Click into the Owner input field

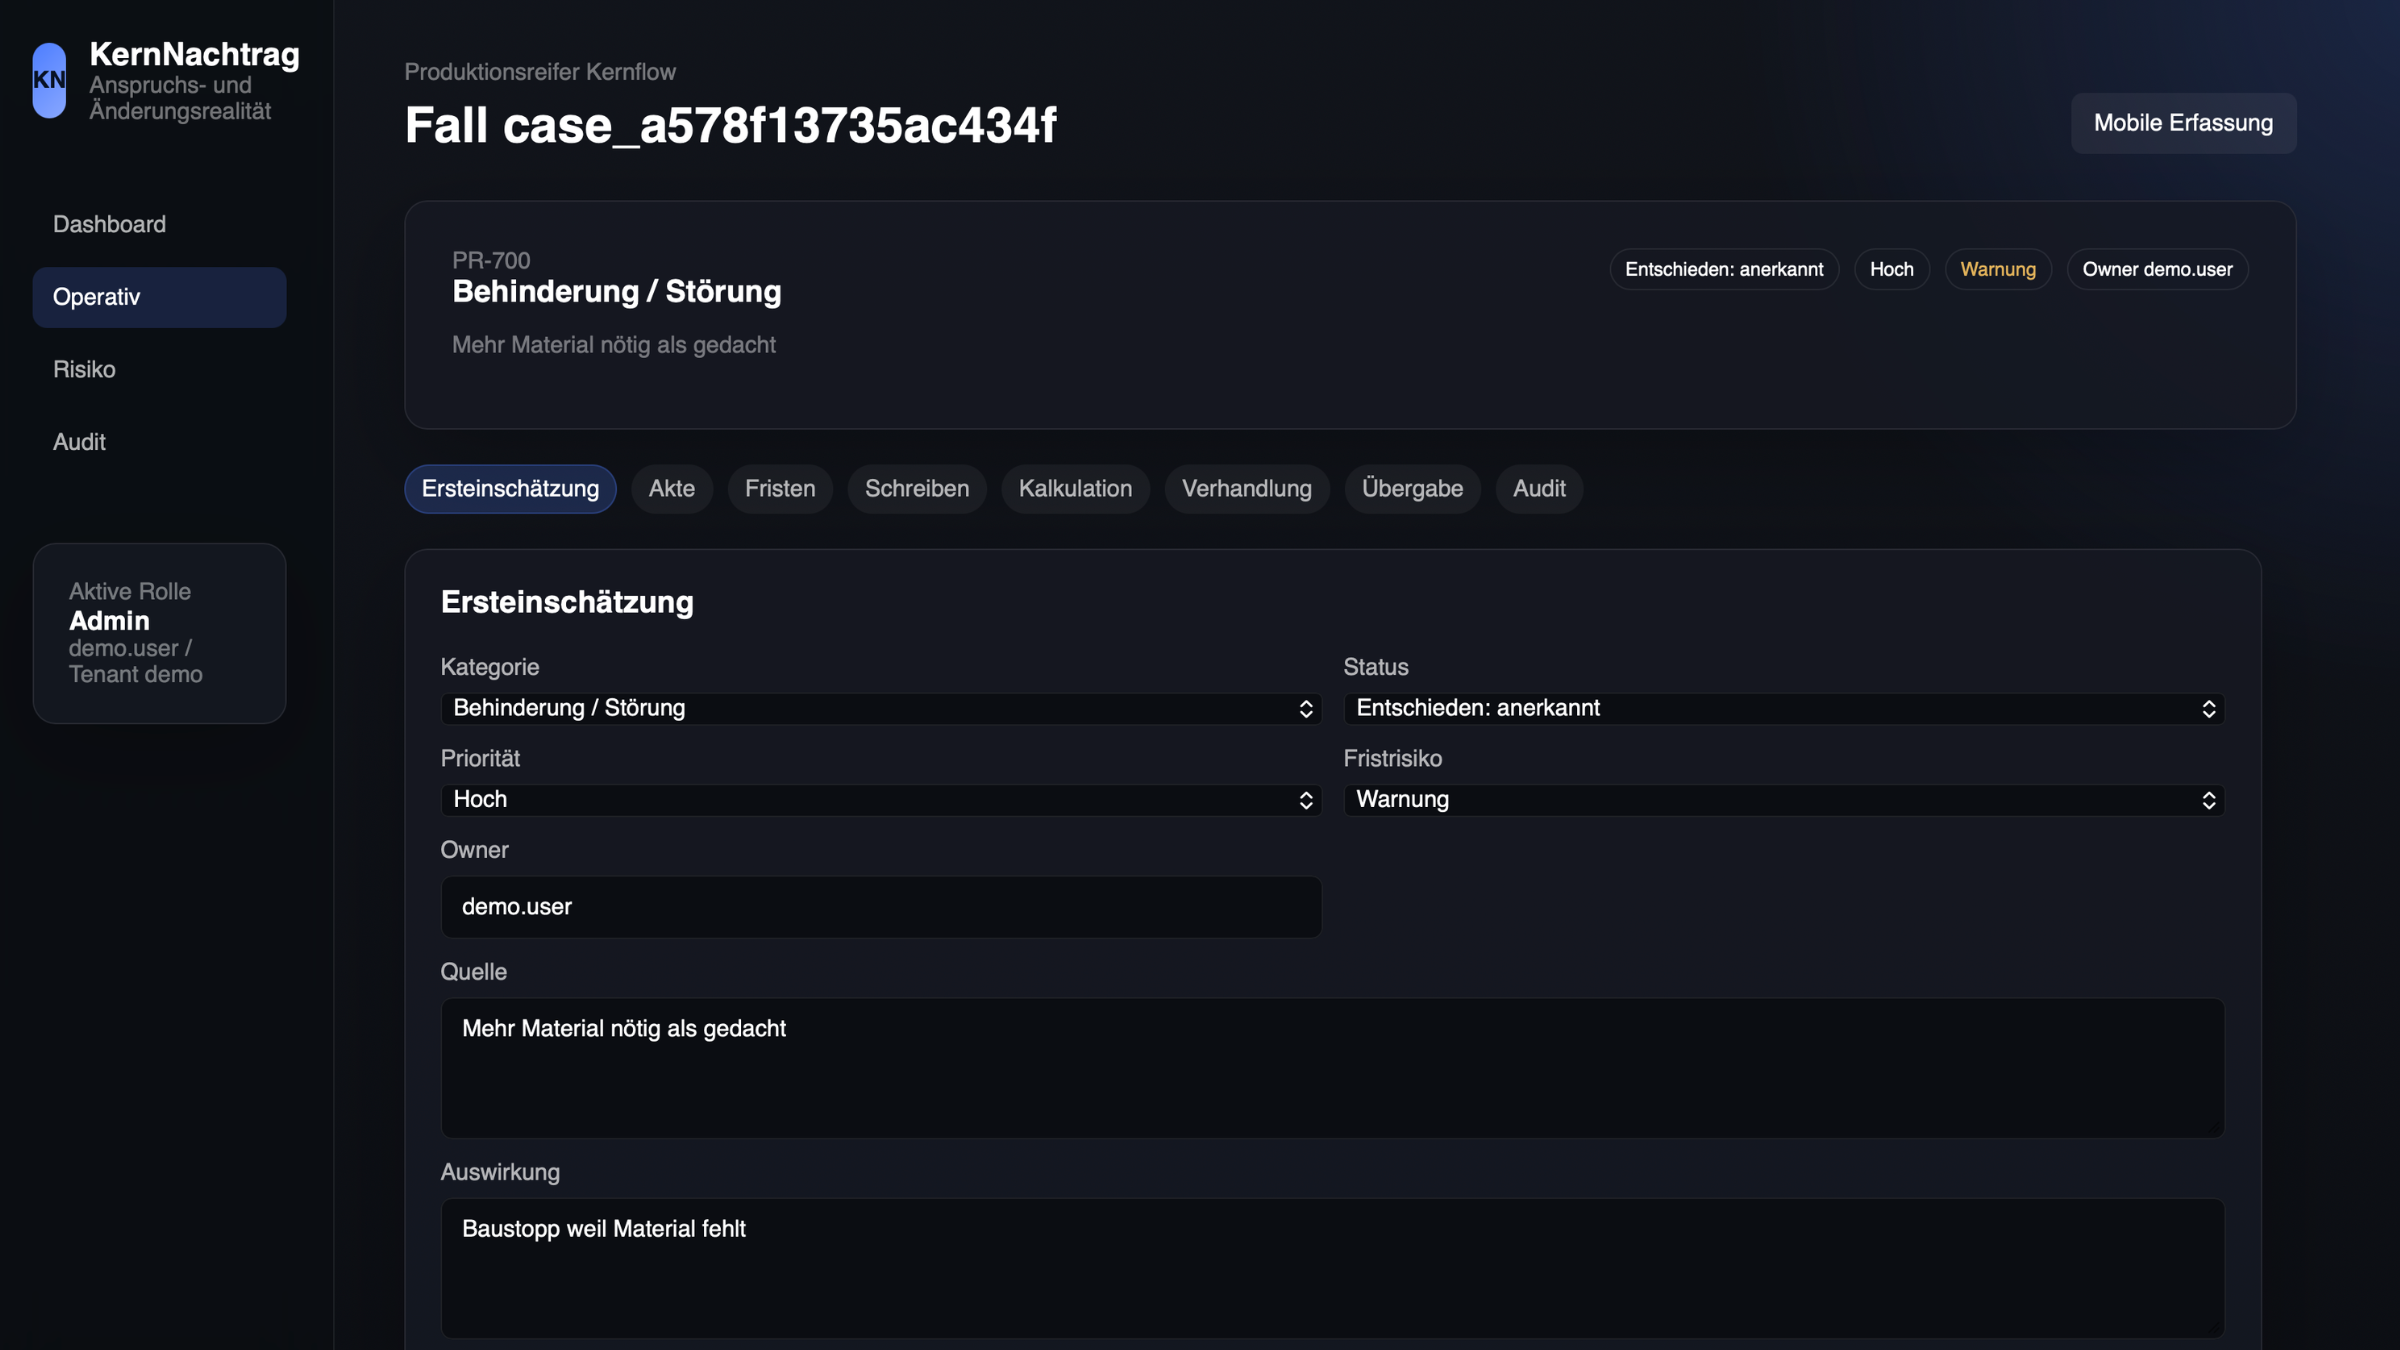click(881, 907)
